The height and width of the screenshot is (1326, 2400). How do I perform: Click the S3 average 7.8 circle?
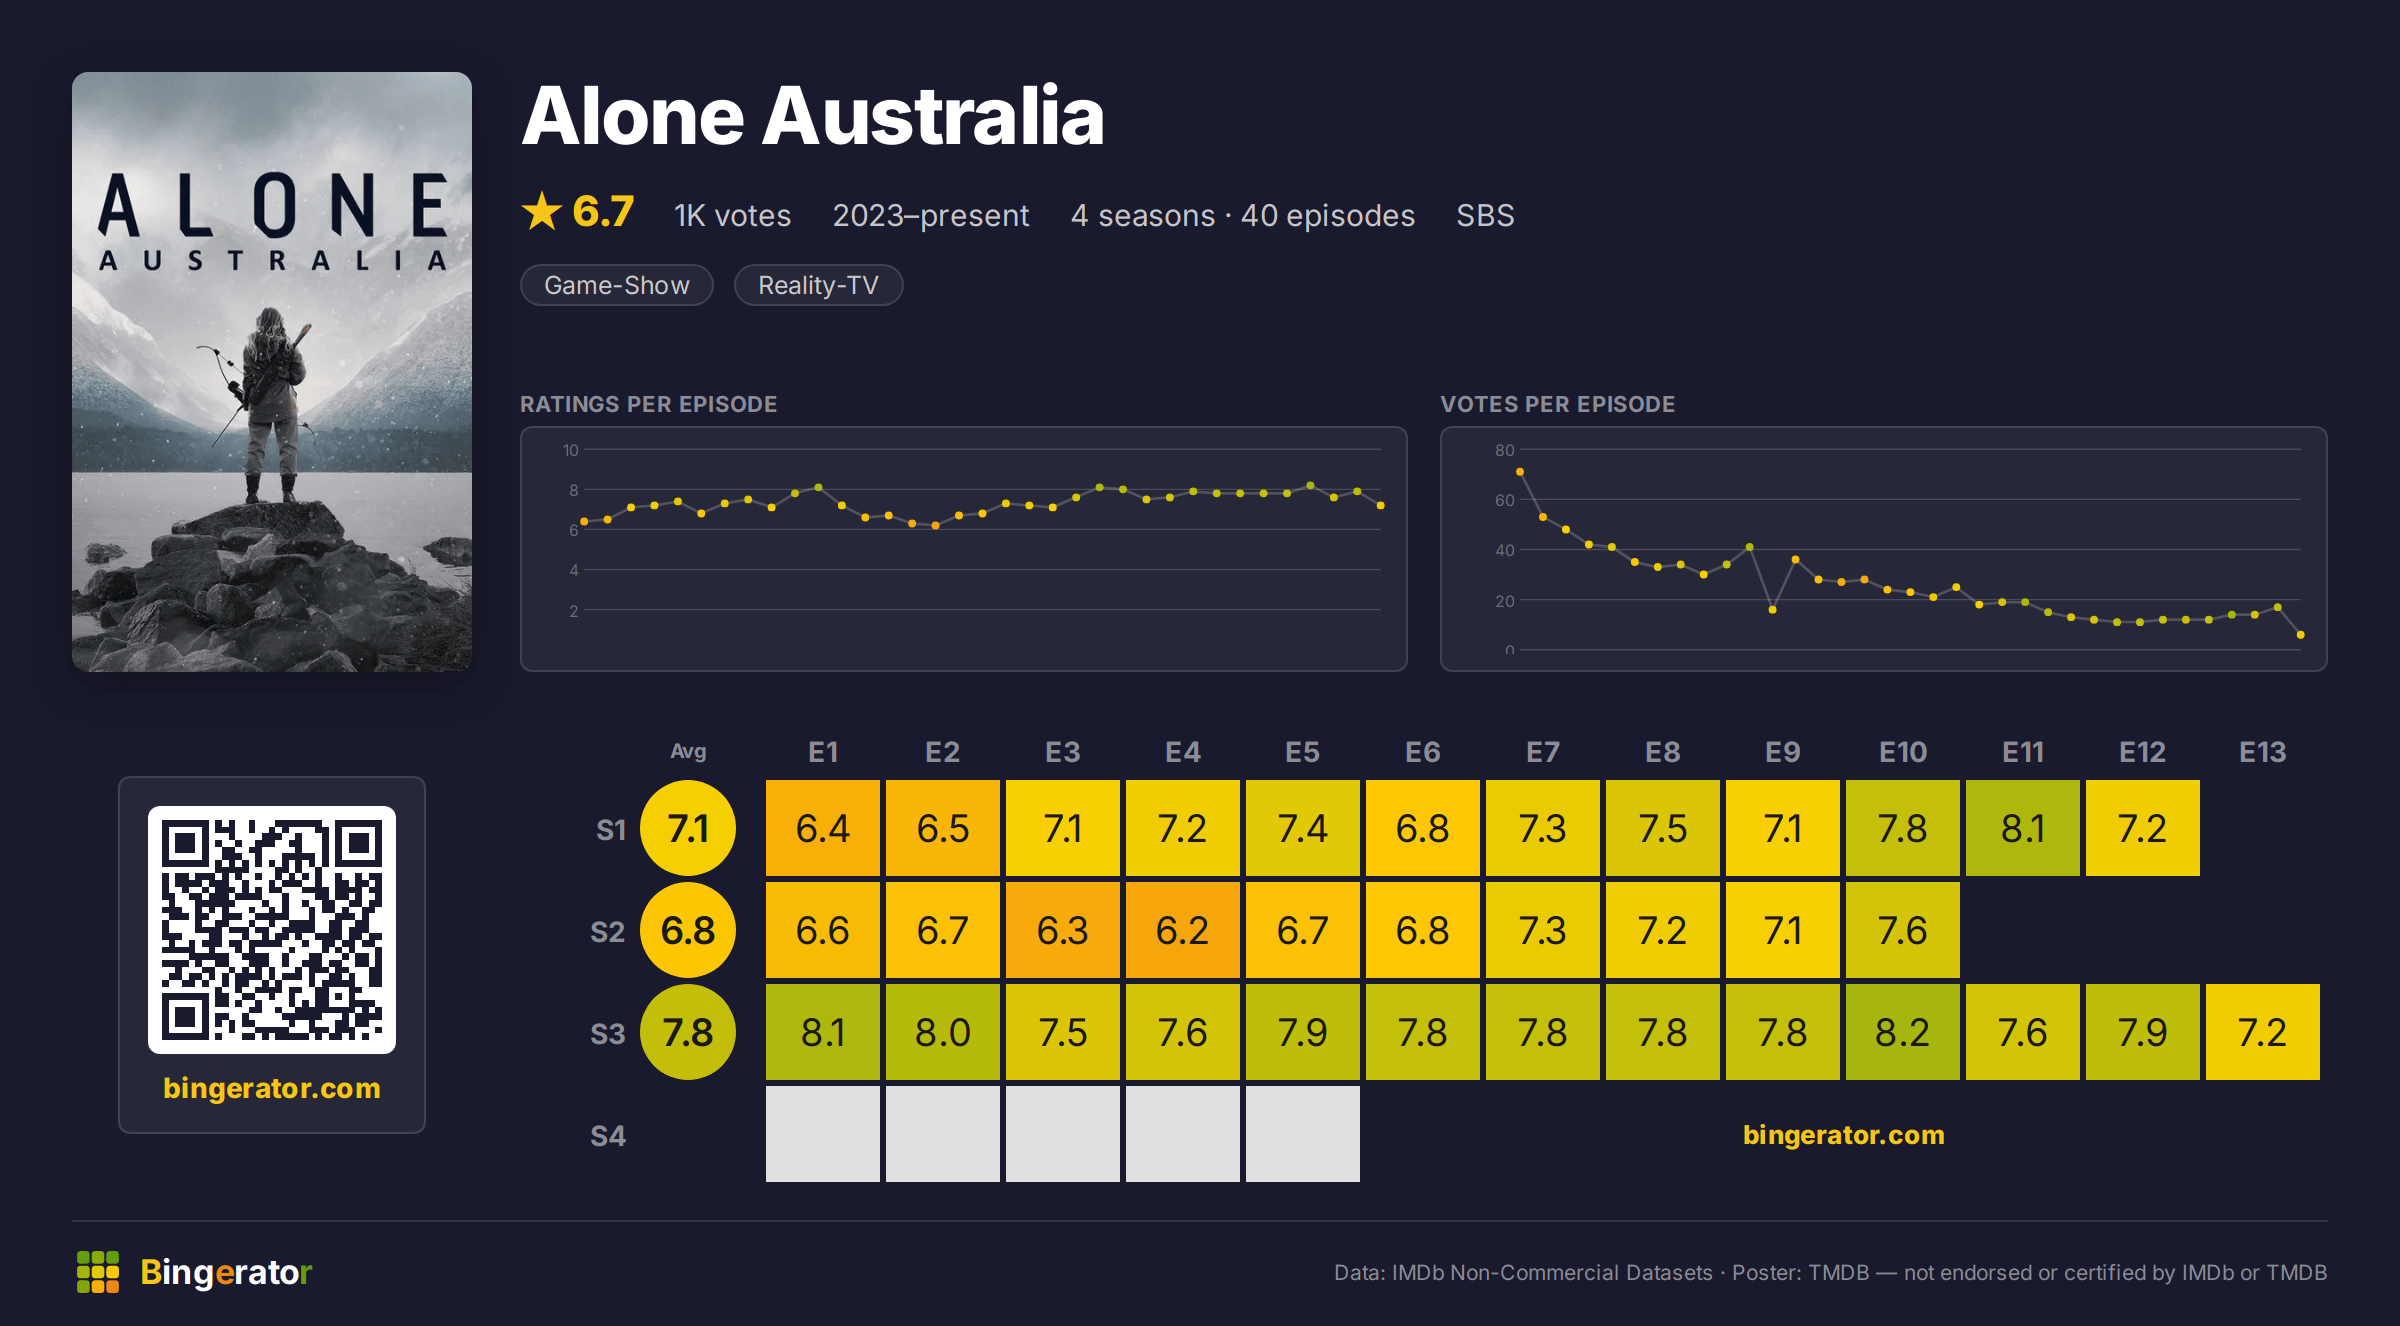688,1033
